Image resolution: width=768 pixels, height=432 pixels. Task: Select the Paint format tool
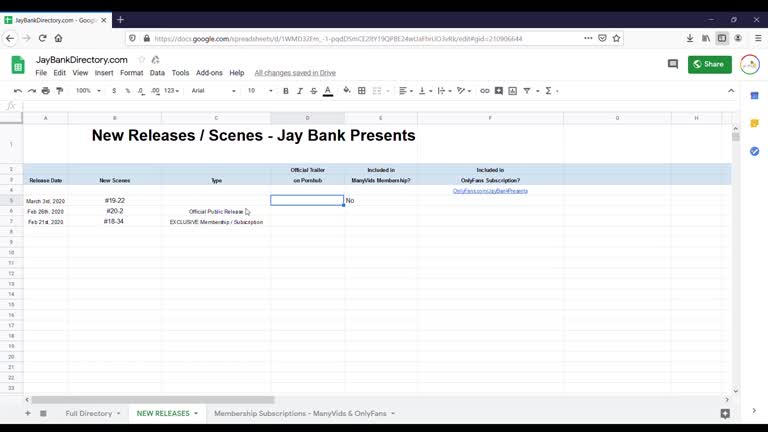point(60,91)
